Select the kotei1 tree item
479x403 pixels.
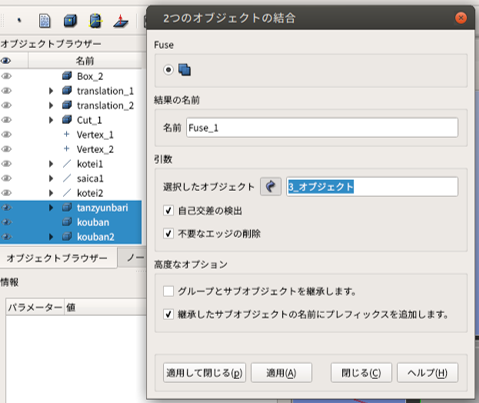(90, 164)
